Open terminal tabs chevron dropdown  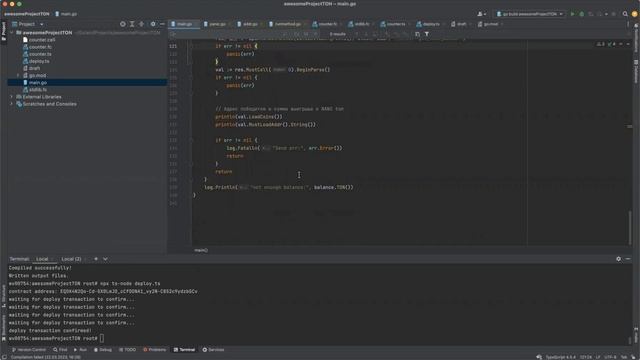point(105,259)
